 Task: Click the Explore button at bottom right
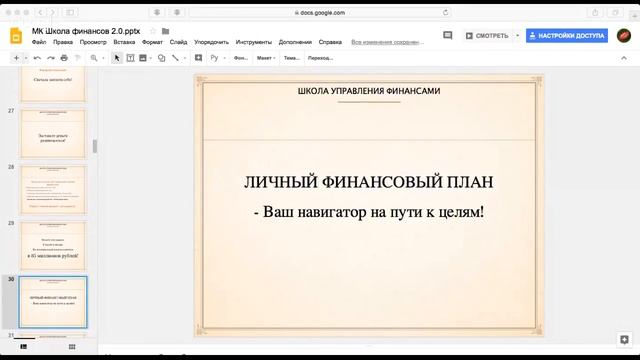tap(624, 340)
